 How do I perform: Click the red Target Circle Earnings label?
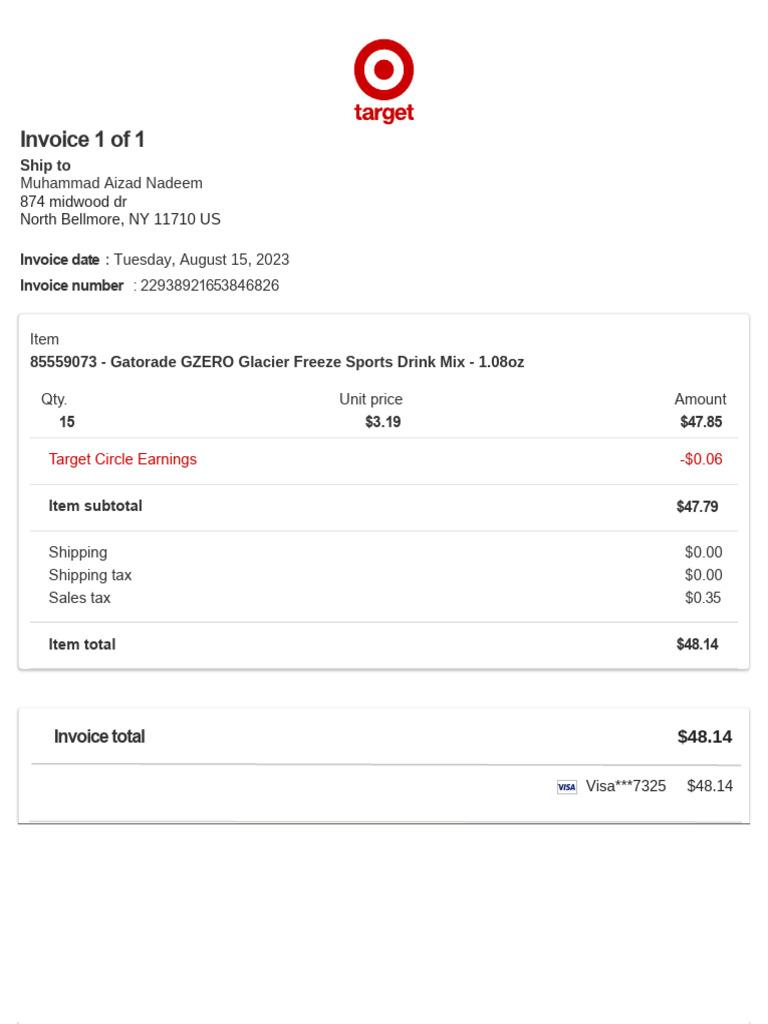pyautogui.click(x=122, y=460)
